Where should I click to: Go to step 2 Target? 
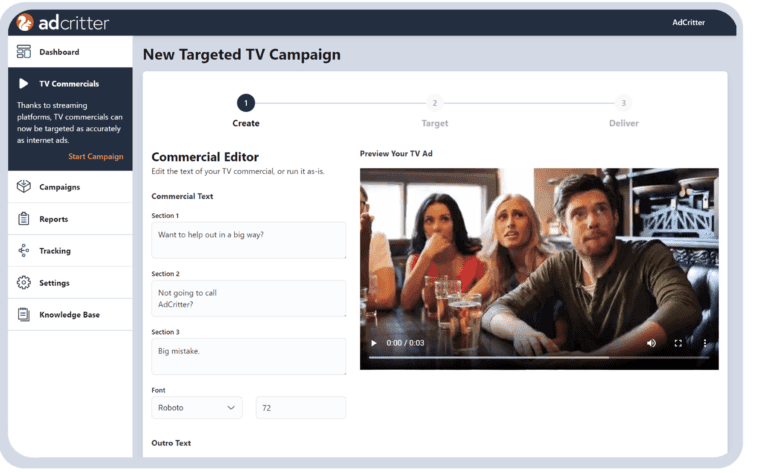[434, 103]
